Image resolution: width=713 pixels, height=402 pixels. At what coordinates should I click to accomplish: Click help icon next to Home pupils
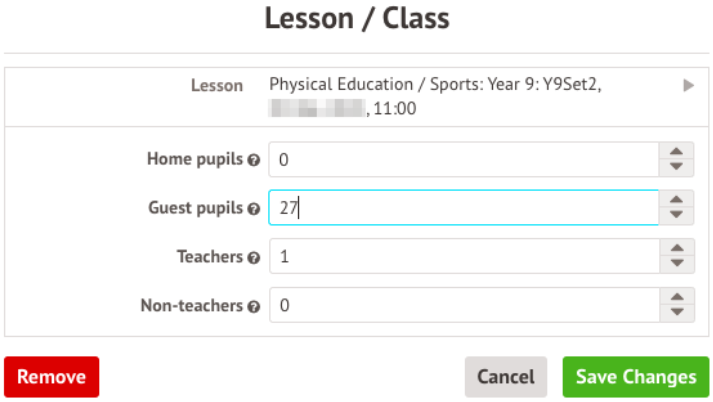[254, 160]
